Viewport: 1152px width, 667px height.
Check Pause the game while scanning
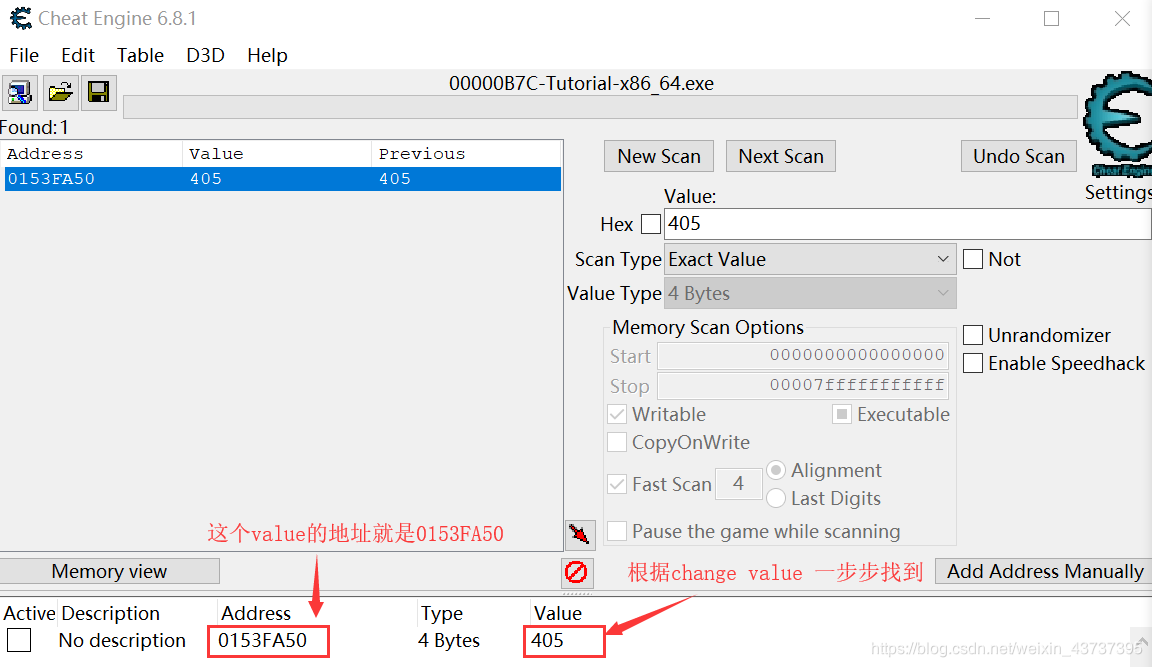617,531
